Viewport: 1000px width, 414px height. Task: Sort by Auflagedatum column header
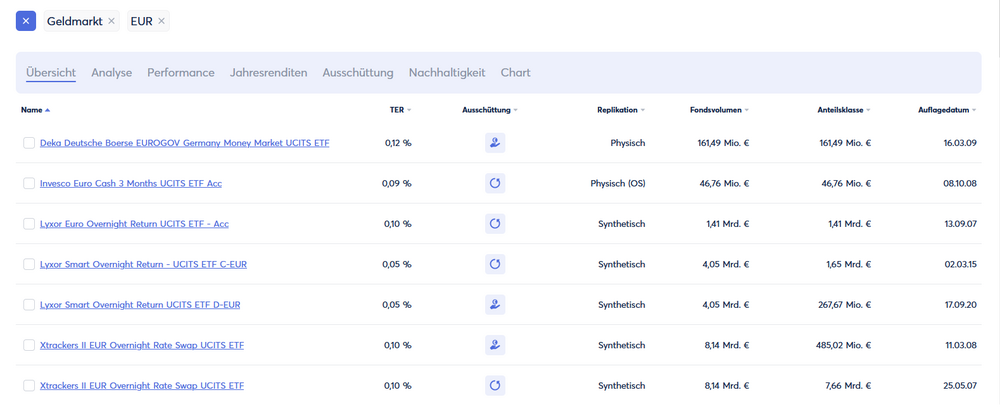pyautogui.click(x=946, y=110)
